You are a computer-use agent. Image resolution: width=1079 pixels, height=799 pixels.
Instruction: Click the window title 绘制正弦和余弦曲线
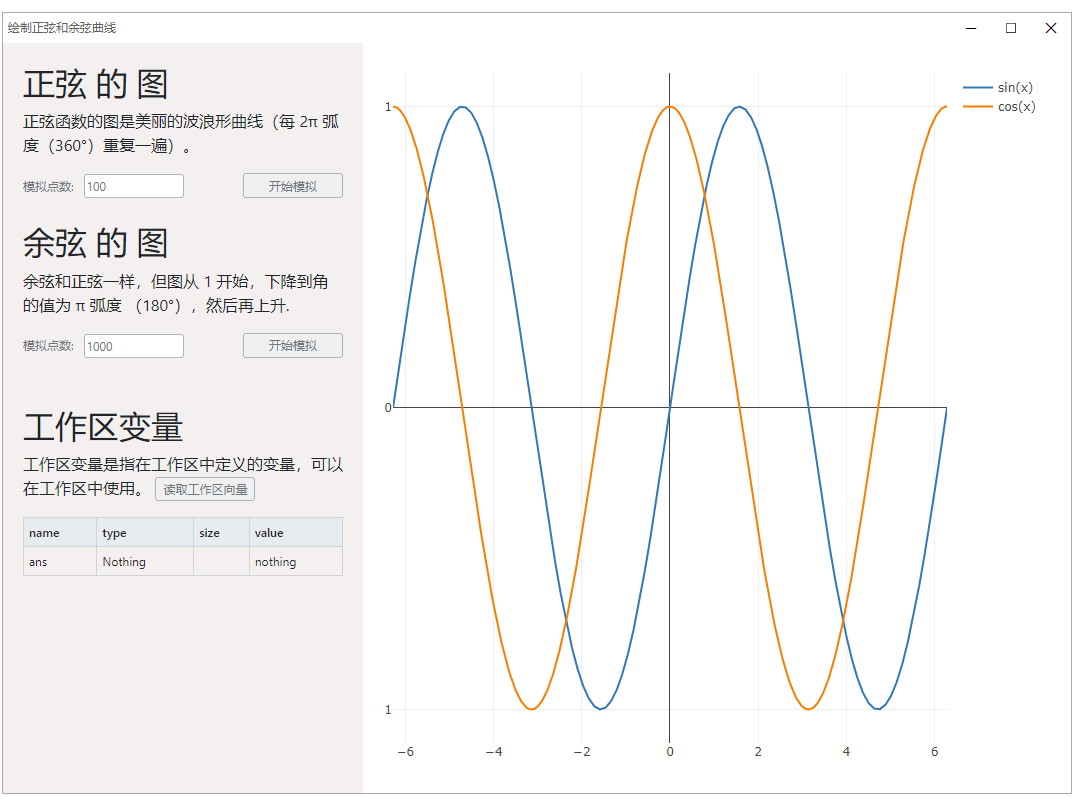coord(62,28)
